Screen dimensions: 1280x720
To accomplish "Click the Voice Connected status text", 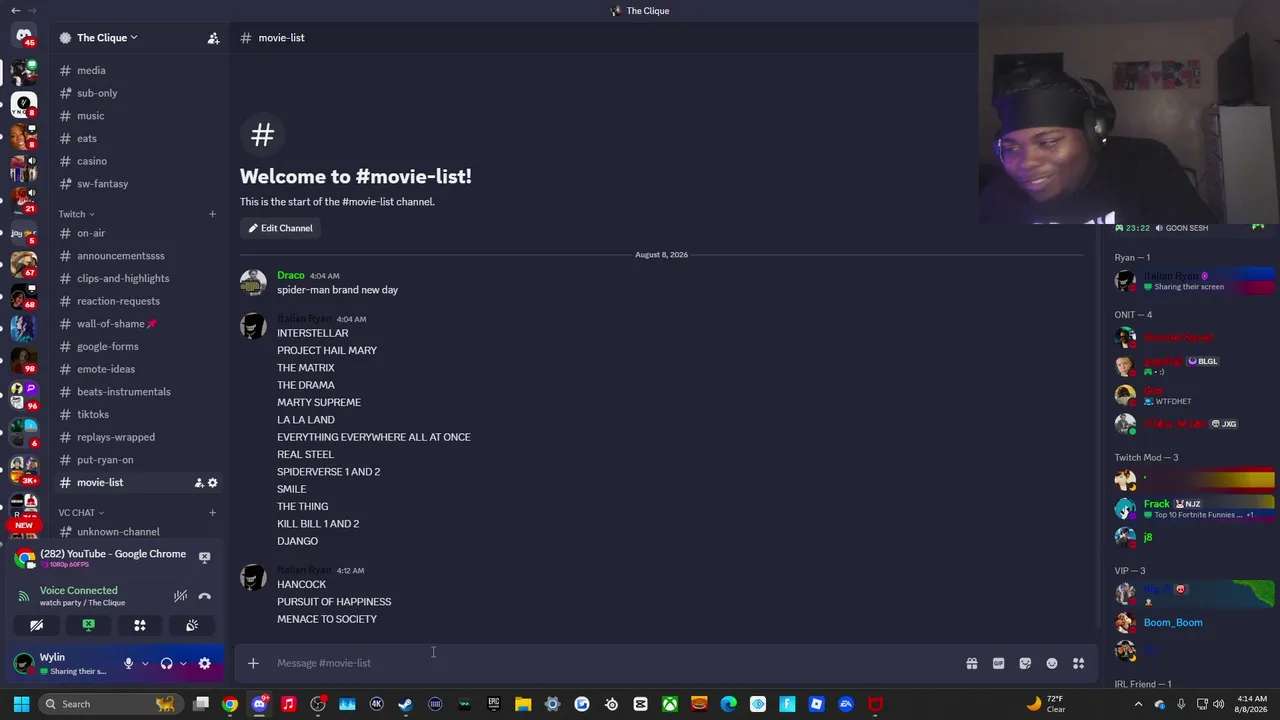I will point(78,591).
